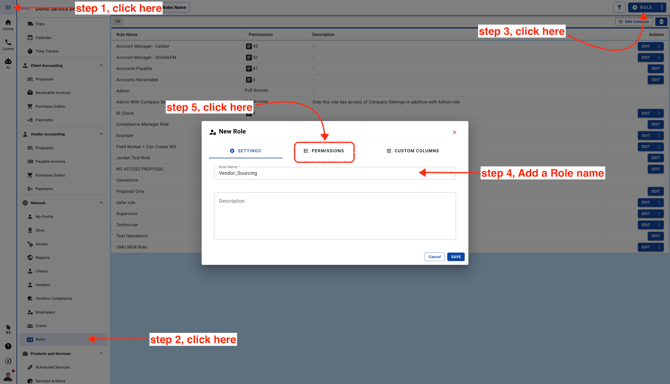Viewport: 670px width, 384px height.
Task: Open more actions menu for UMG MGR Role
Action: point(659,247)
